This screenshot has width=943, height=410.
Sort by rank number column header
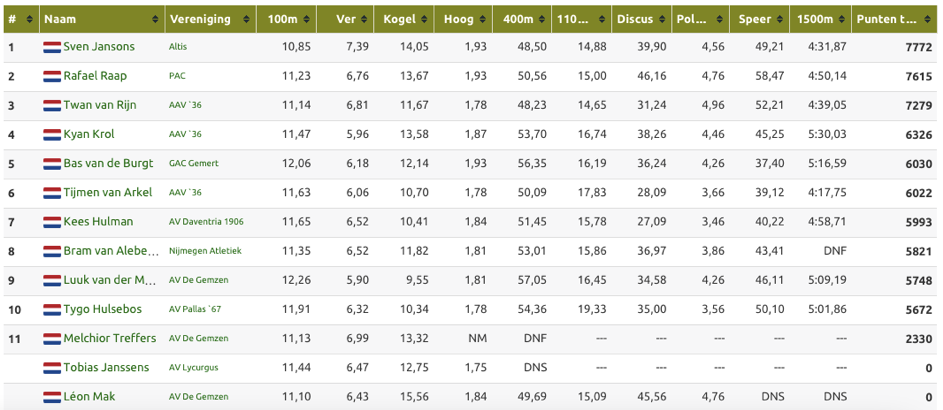click(21, 19)
